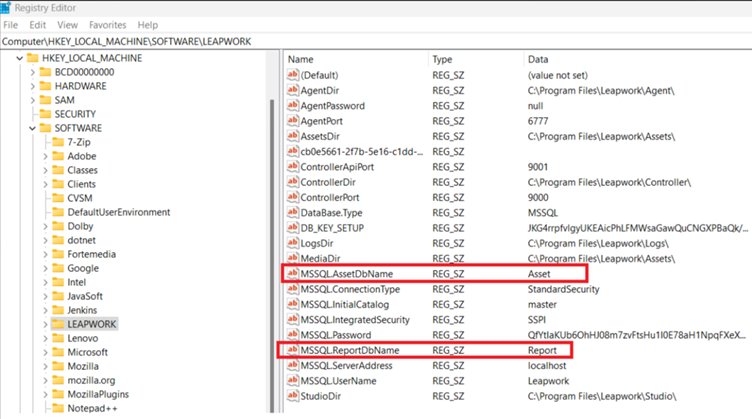Expand the HARDWARE key chevron
Viewport: 752px width, 419px height.
[33, 86]
